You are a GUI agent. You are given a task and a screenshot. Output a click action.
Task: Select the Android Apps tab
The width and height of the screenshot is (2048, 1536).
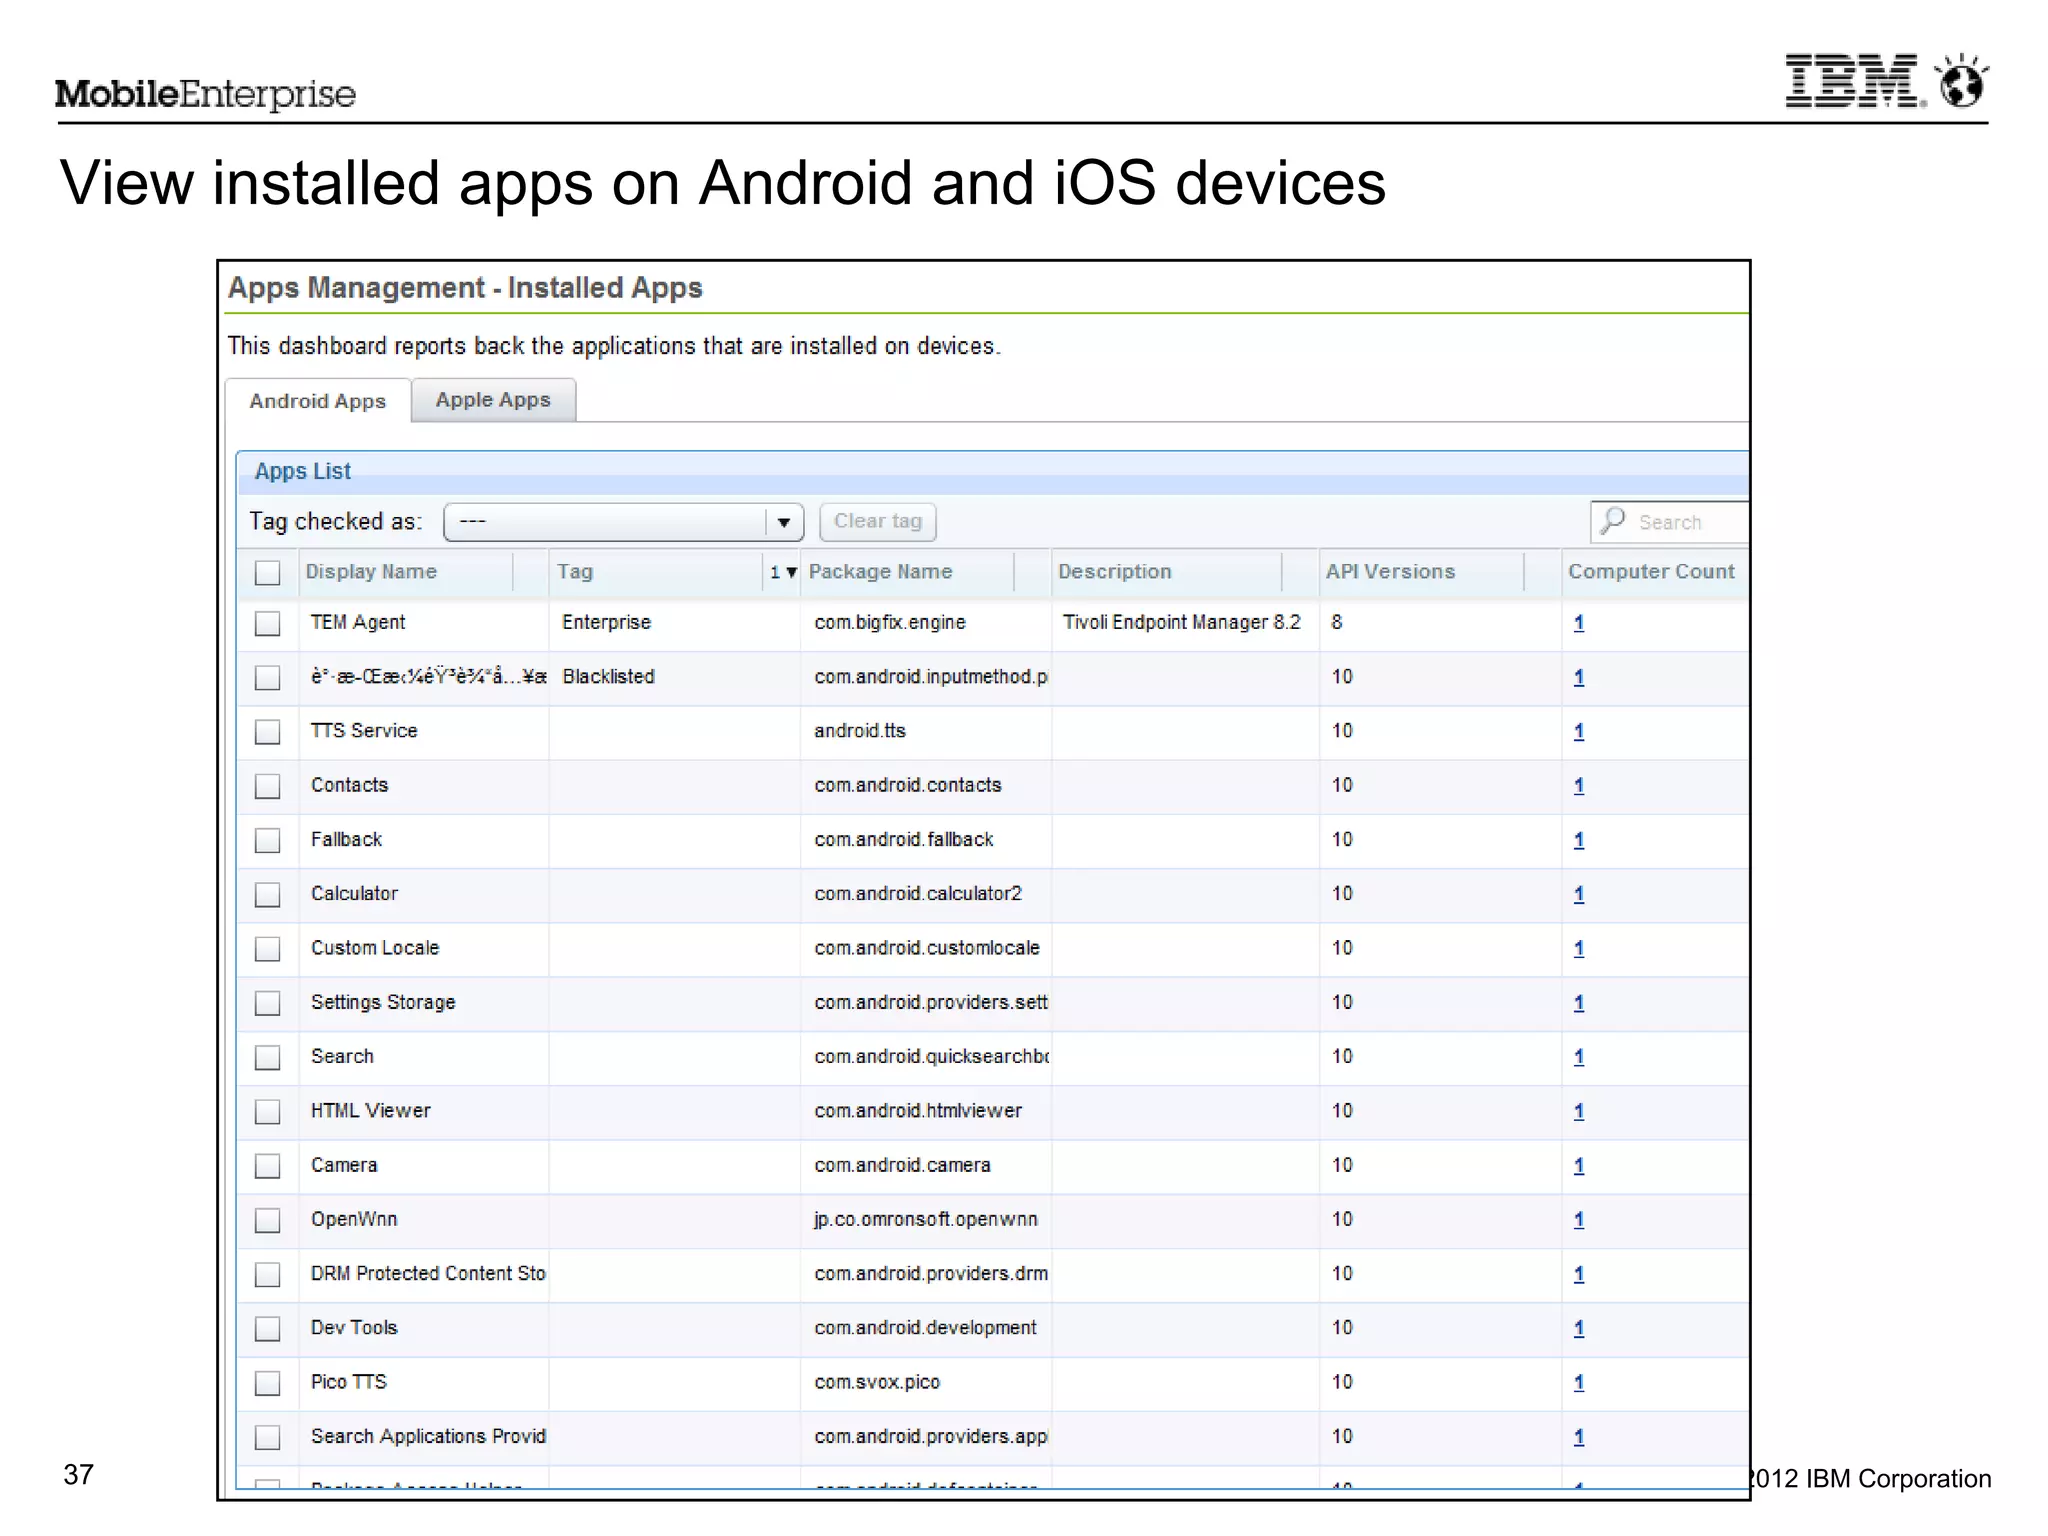tap(318, 401)
